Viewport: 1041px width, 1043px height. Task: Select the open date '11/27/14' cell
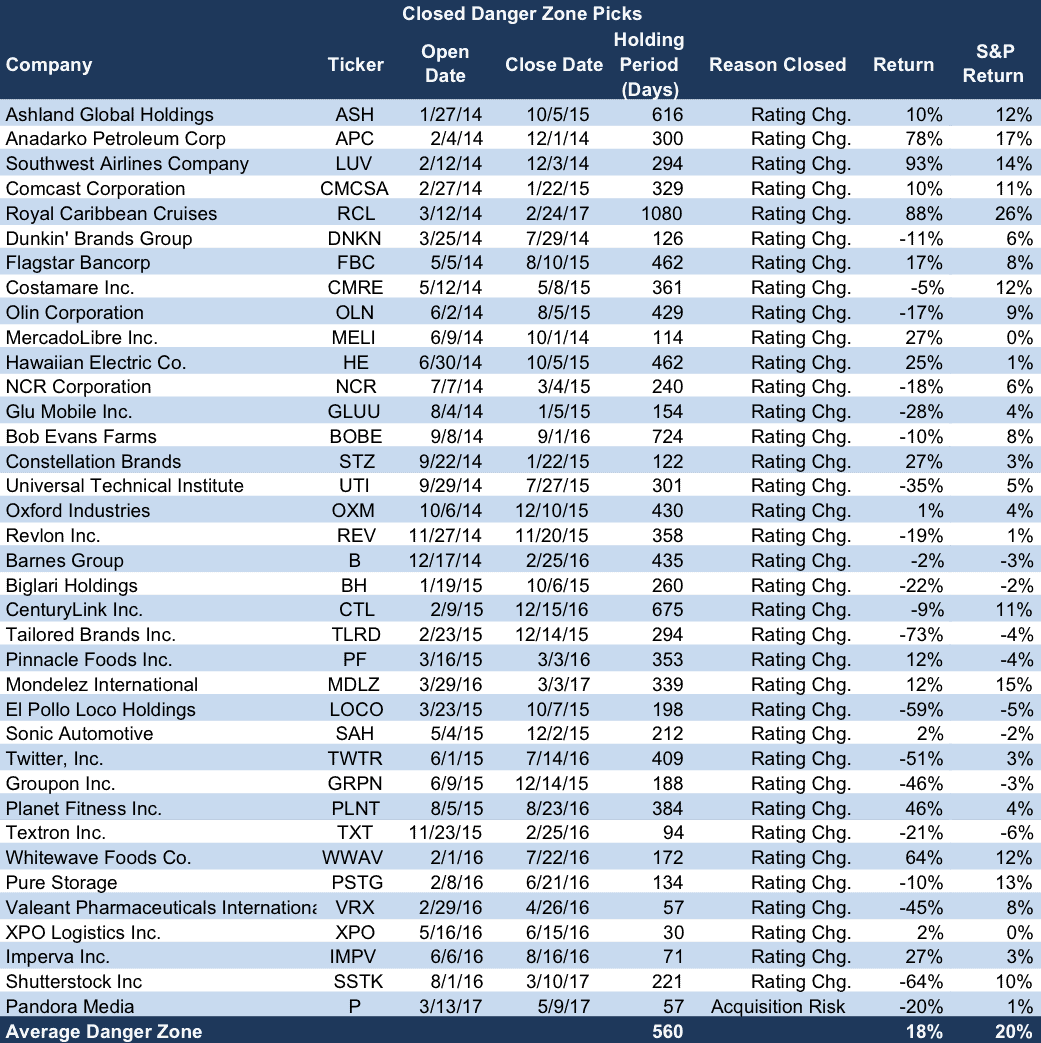(x=445, y=535)
